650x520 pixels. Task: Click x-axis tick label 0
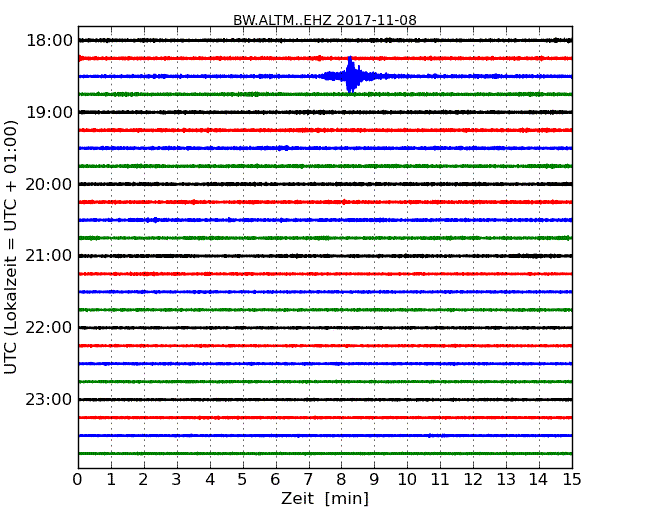(x=78, y=480)
